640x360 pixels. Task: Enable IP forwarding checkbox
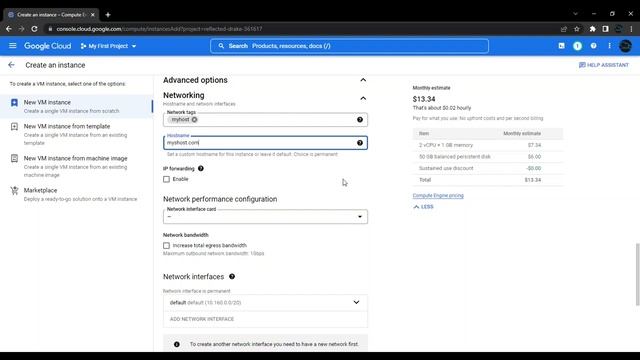167,179
